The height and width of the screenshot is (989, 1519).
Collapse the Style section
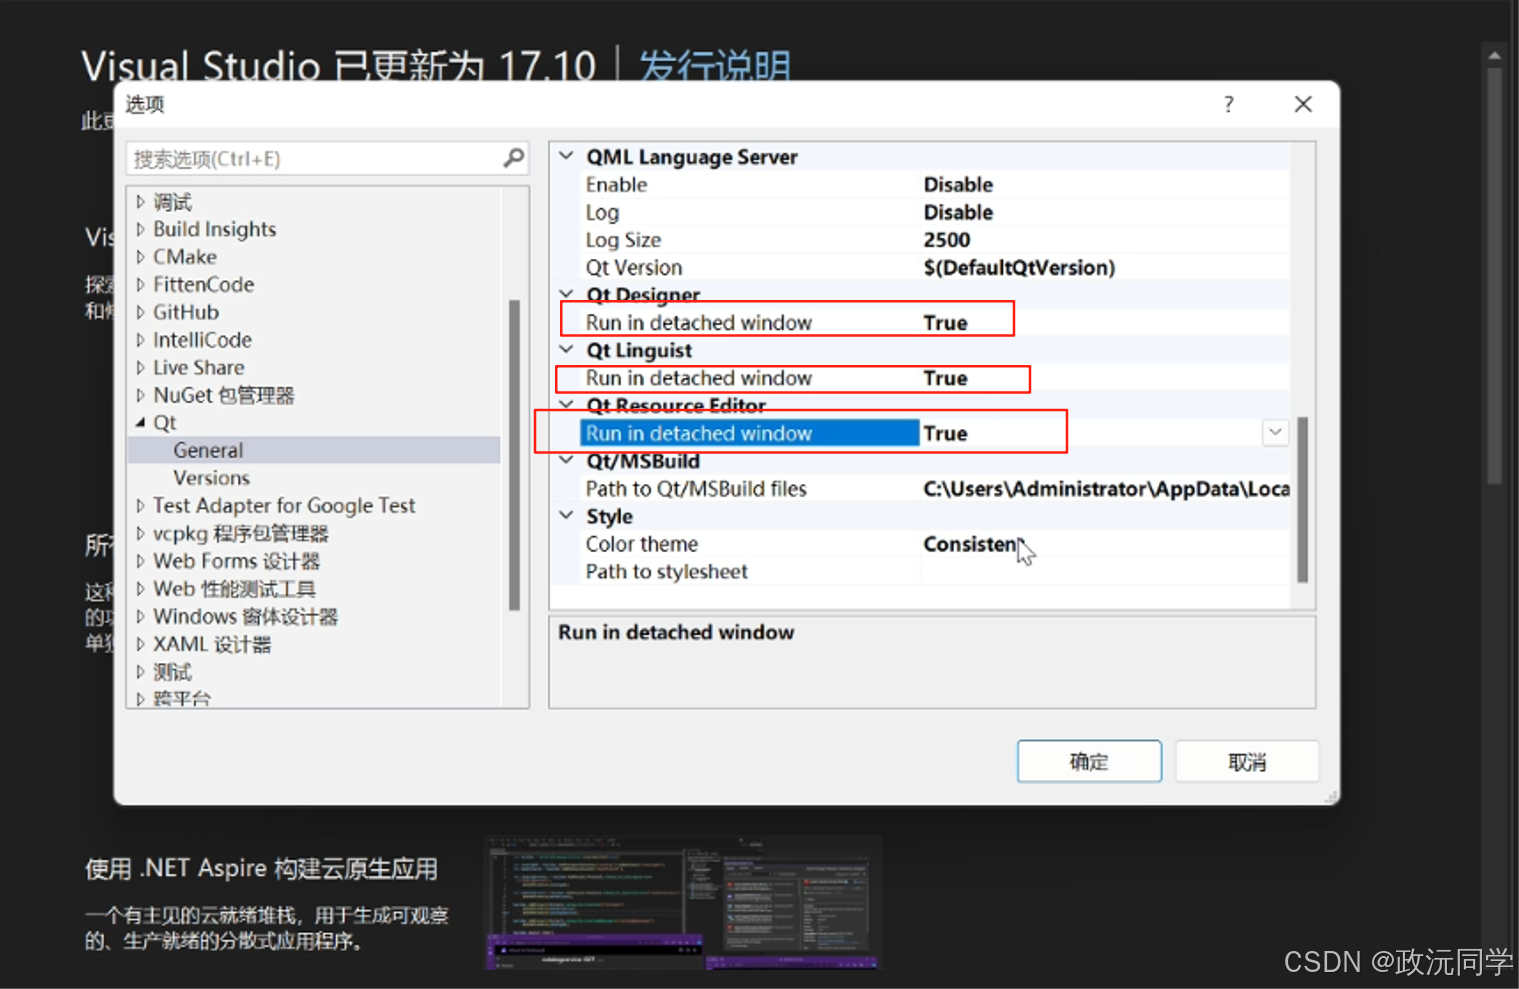coord(566,516)
